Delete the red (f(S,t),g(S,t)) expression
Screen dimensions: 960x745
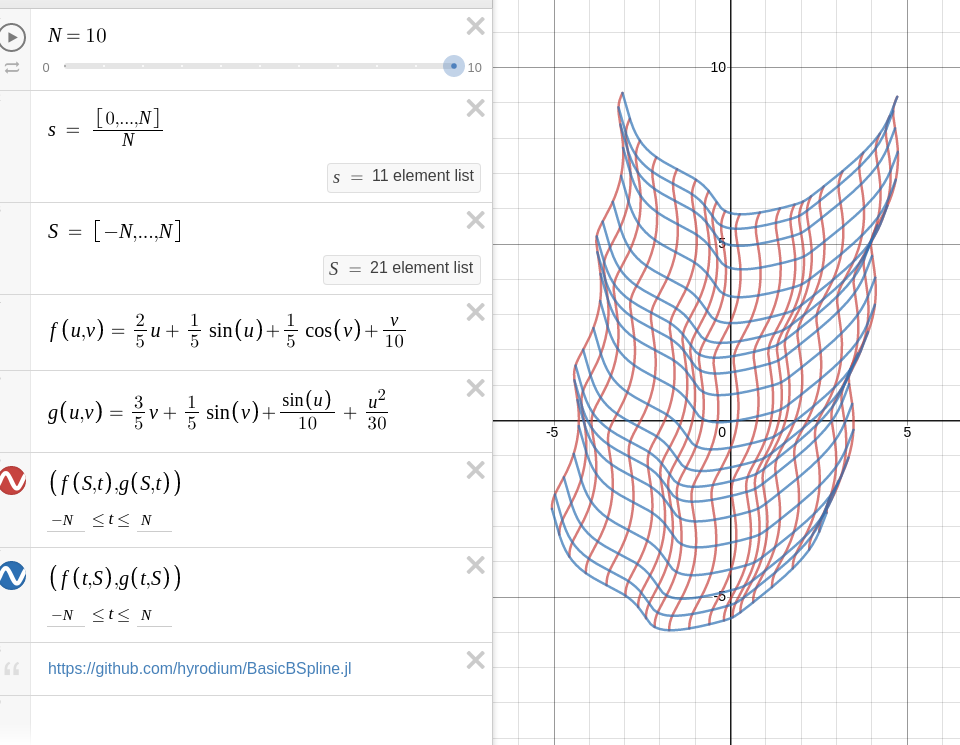click(x=475, y=470)
